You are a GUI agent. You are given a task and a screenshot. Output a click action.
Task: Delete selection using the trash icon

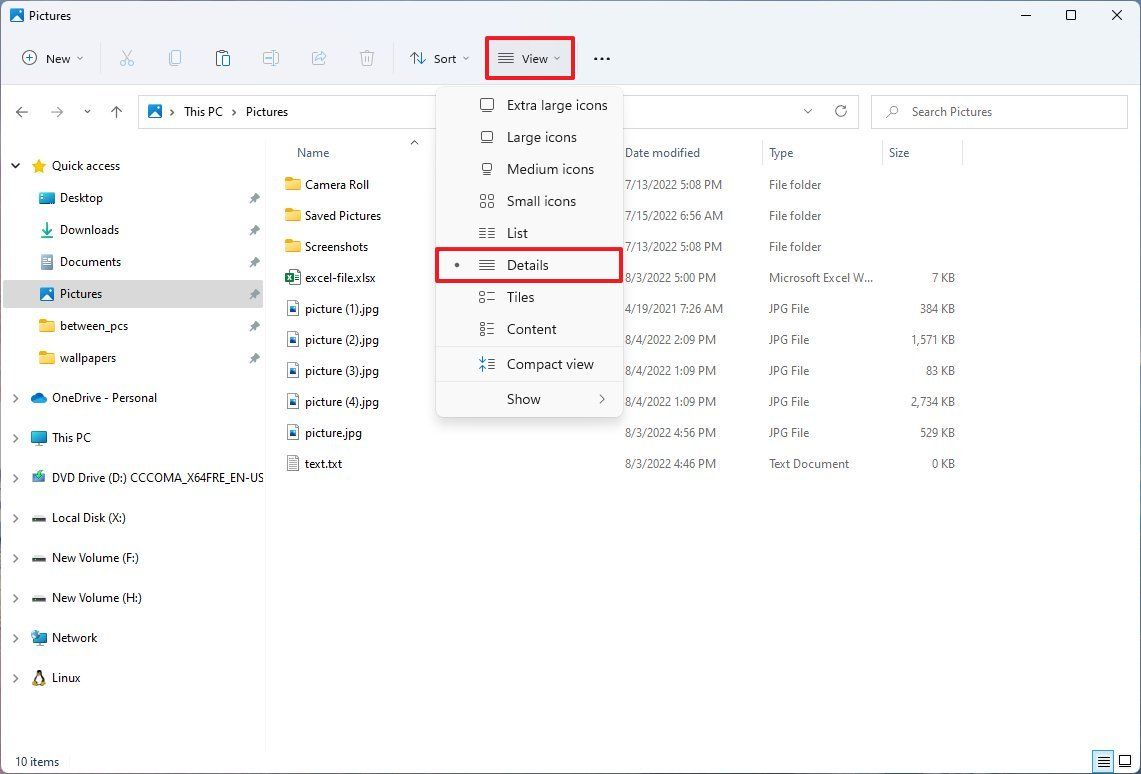367,58
